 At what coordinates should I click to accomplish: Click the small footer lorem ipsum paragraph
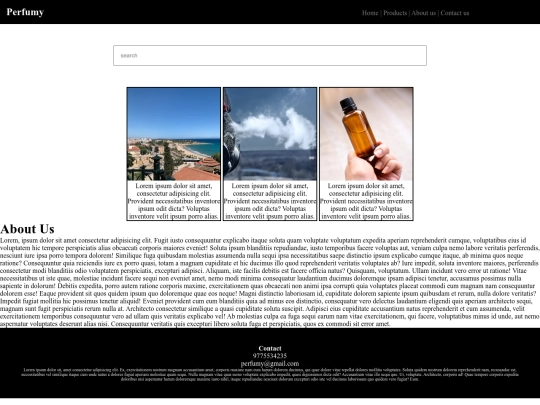pyautogui.click(x=270, y=375)
